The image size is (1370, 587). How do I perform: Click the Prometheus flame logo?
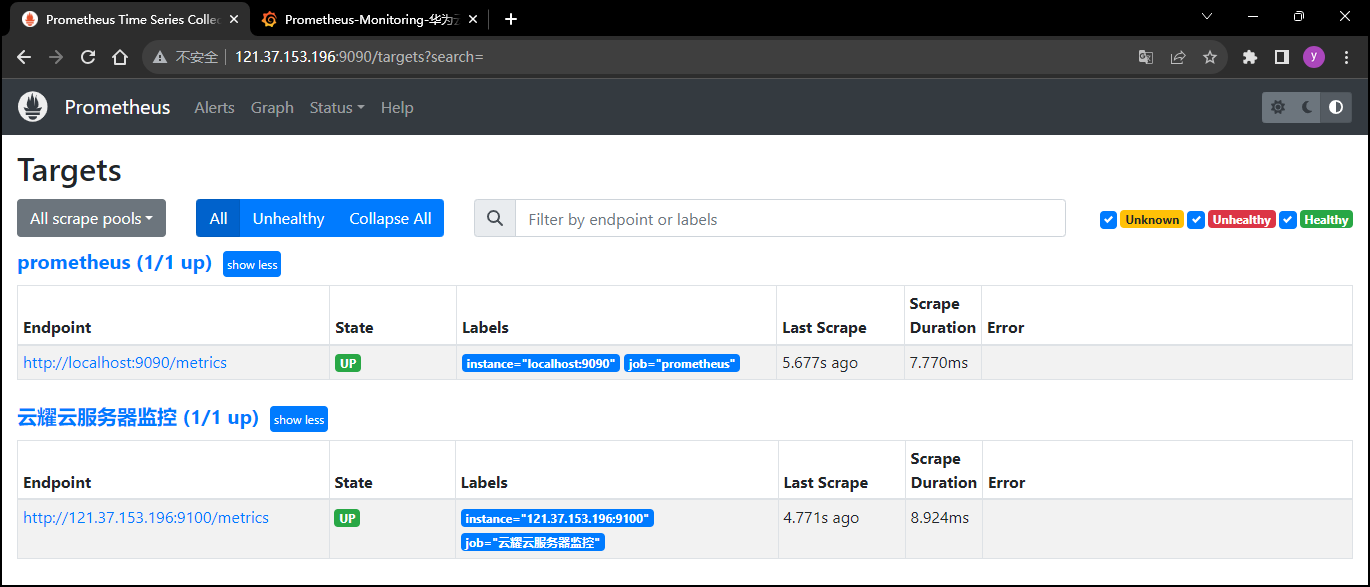click(33, 107)
